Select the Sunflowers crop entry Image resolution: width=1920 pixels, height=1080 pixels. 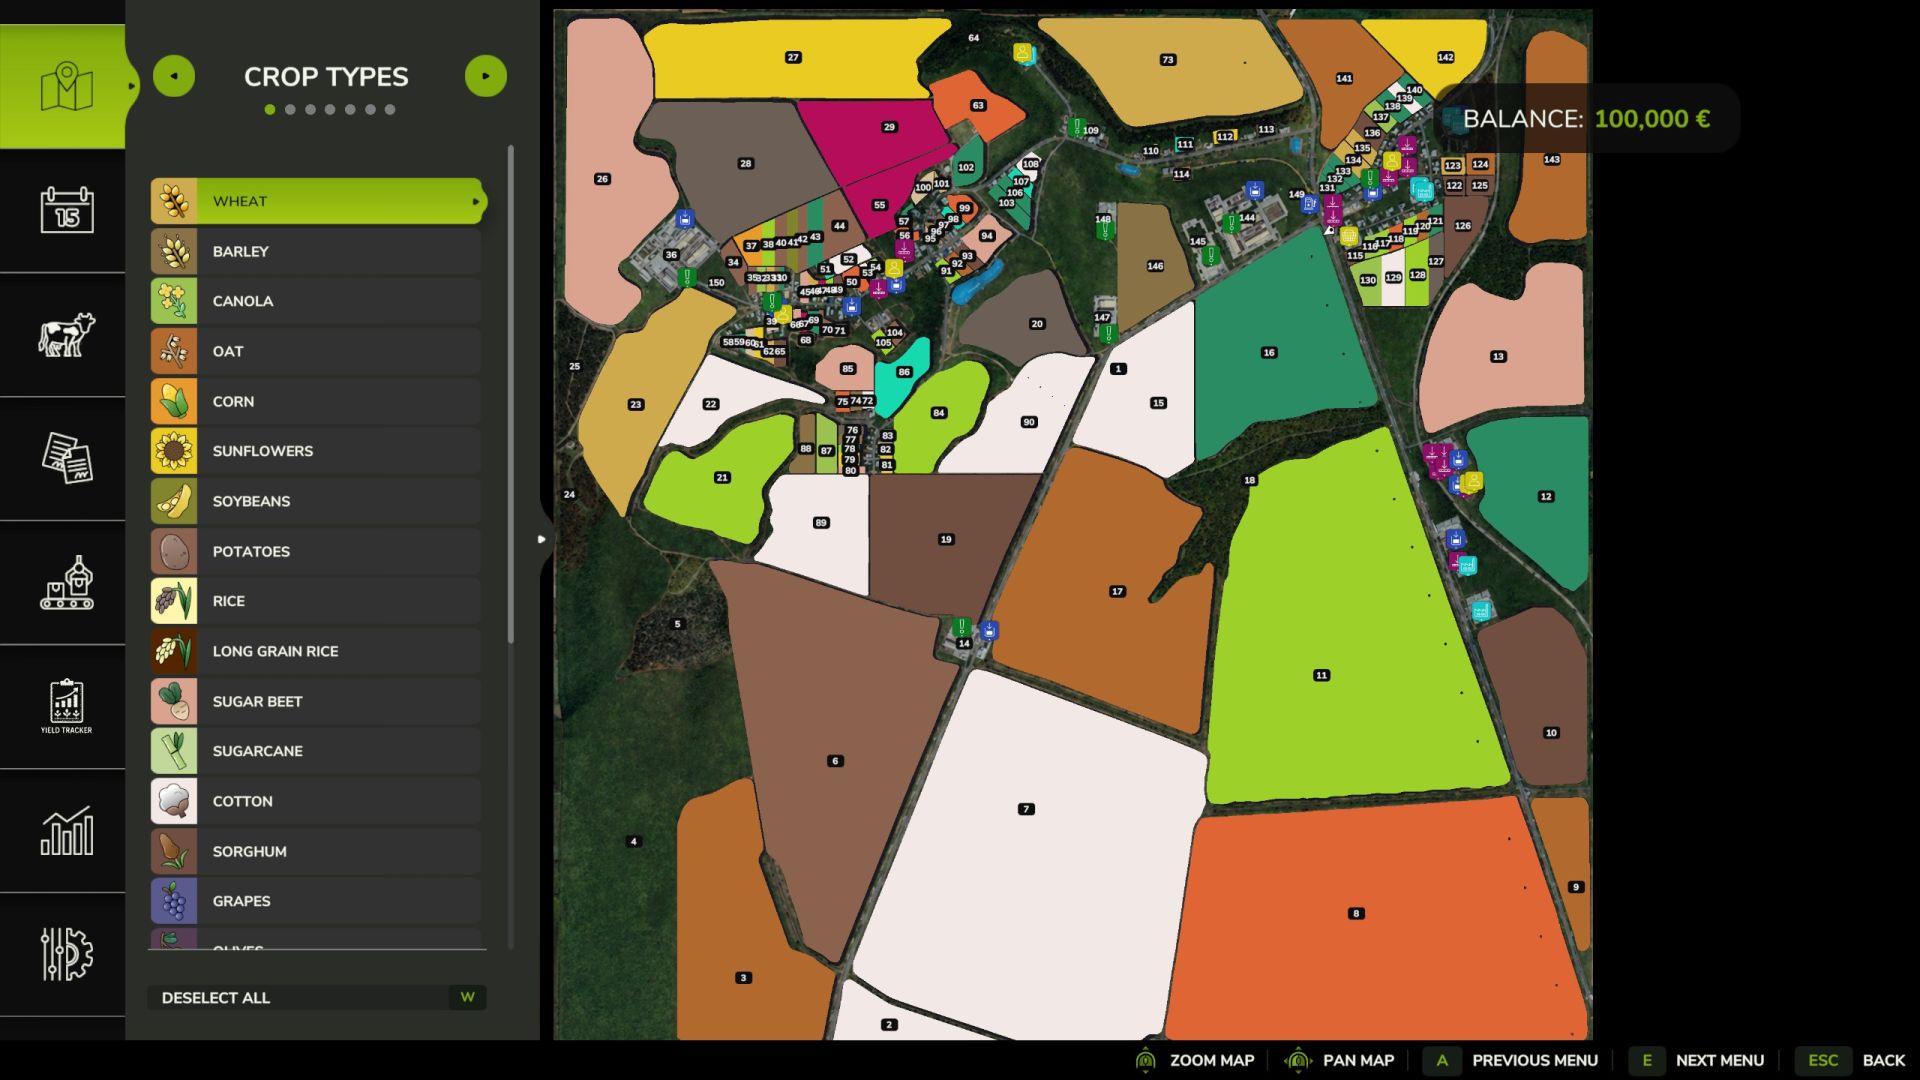316,451
